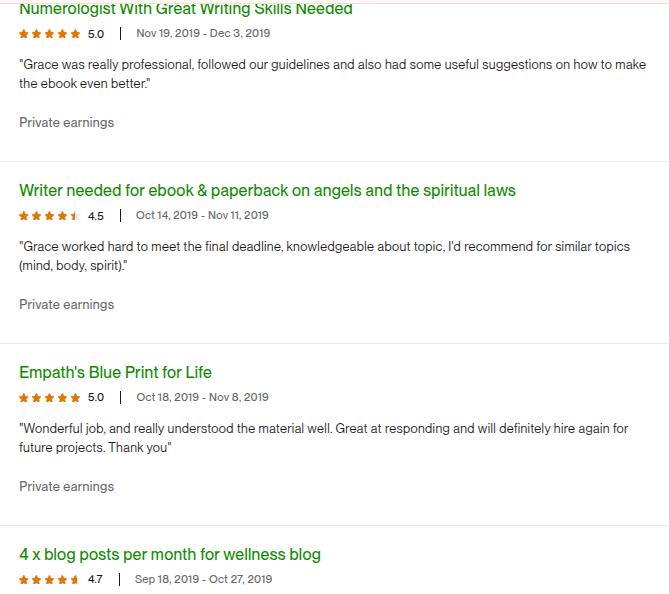Open 'Numerologist With Great Writing Skills Needed' job
Image resolution: width=669 pixels, height=594 pixels.
coord(186,9)
